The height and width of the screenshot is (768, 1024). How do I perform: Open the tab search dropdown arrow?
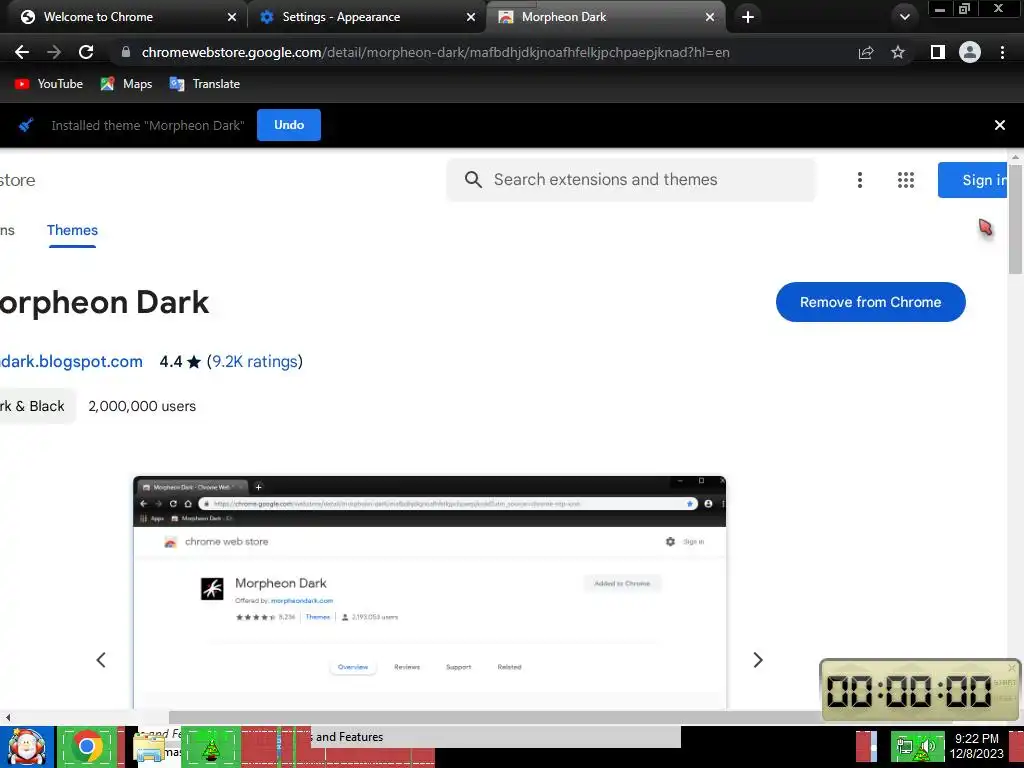[904, 17]
